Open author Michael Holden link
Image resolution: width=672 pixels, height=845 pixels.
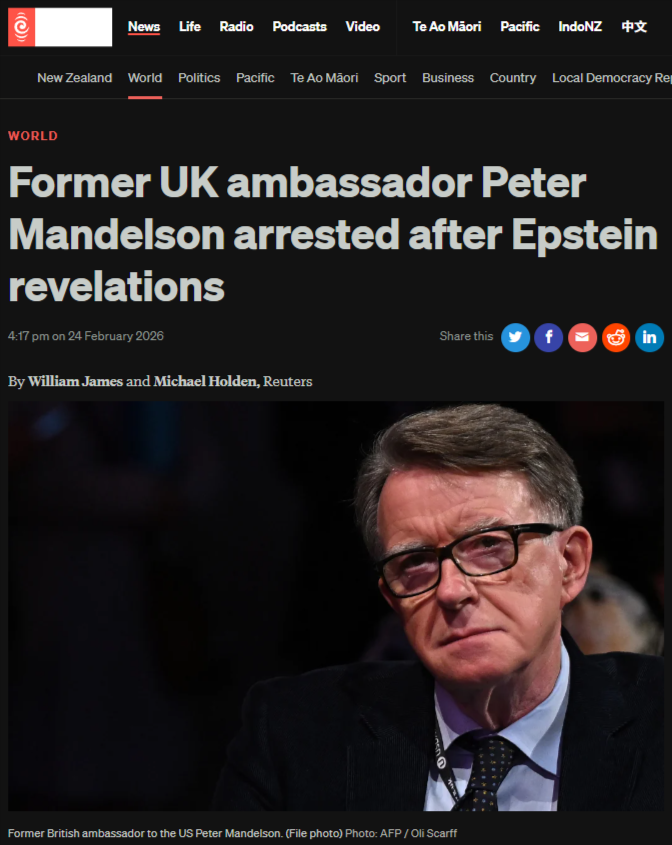pyautogui.click(x=206, y=381)
